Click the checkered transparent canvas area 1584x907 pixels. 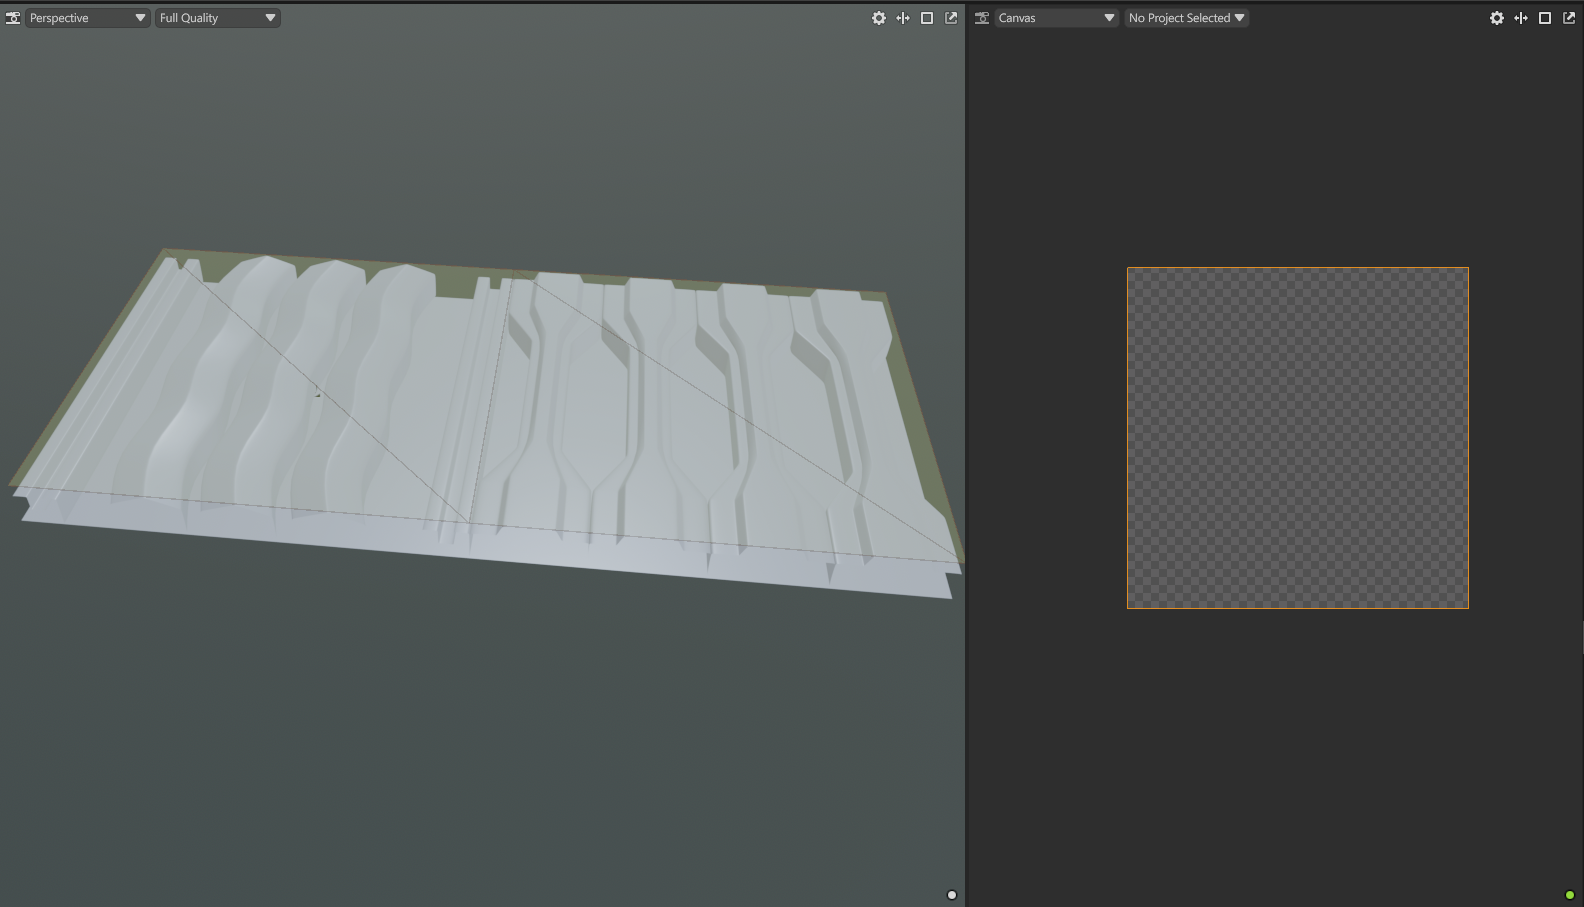(x=1297, y=437)
